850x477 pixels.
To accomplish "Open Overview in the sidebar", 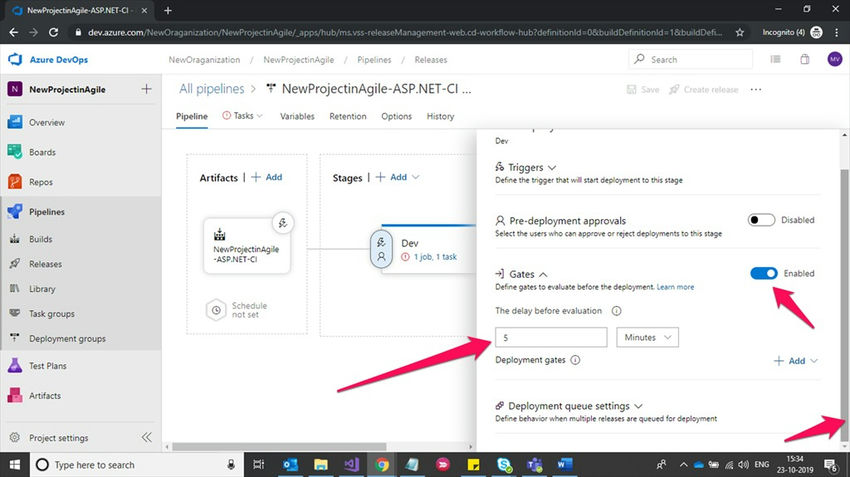I will coord(47,123).
